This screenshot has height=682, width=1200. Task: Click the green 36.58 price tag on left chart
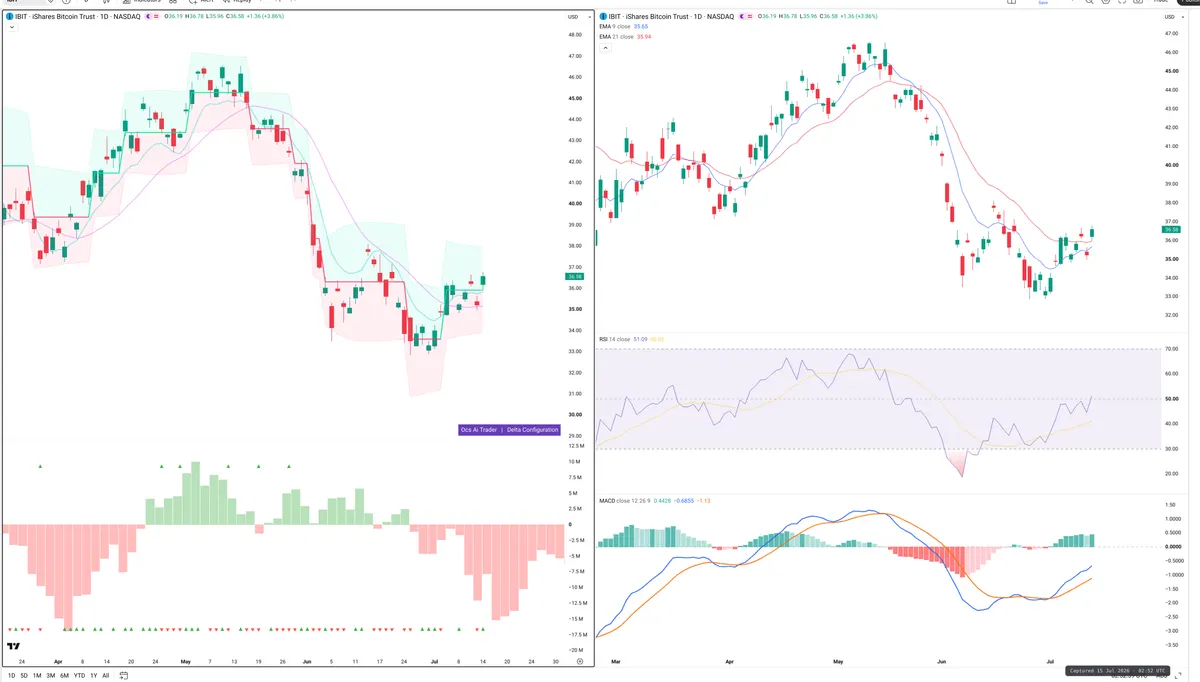click(x=574, y=277)
